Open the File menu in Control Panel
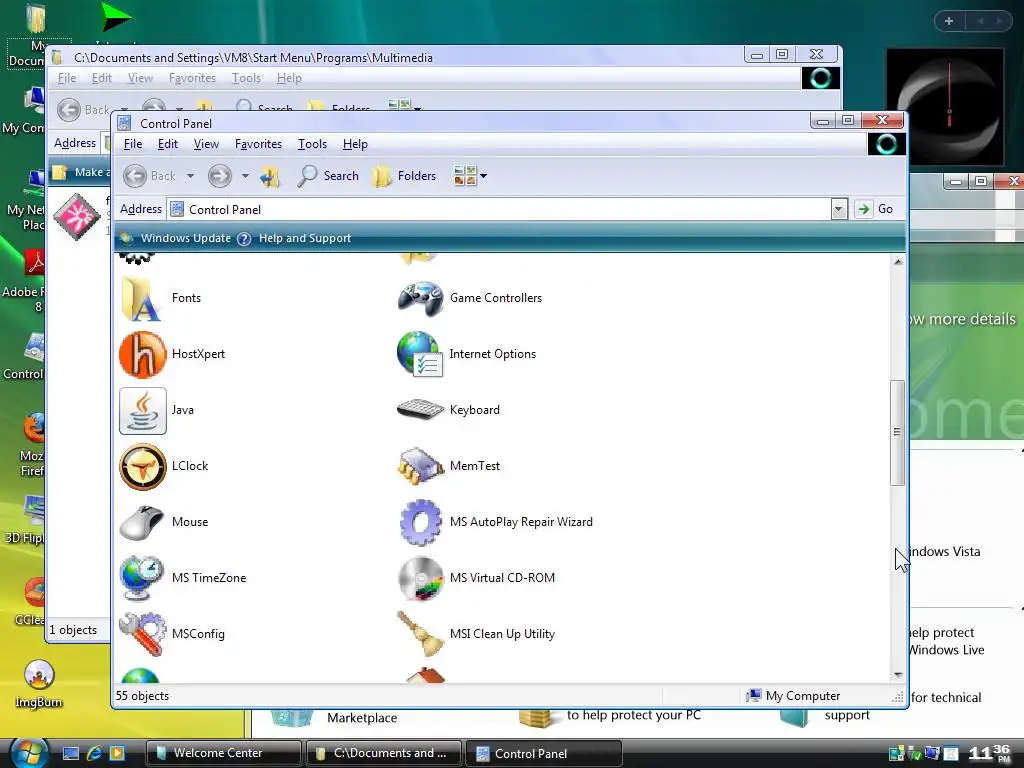The height and width of the screenshot is (768, 1024). (133, 144)
